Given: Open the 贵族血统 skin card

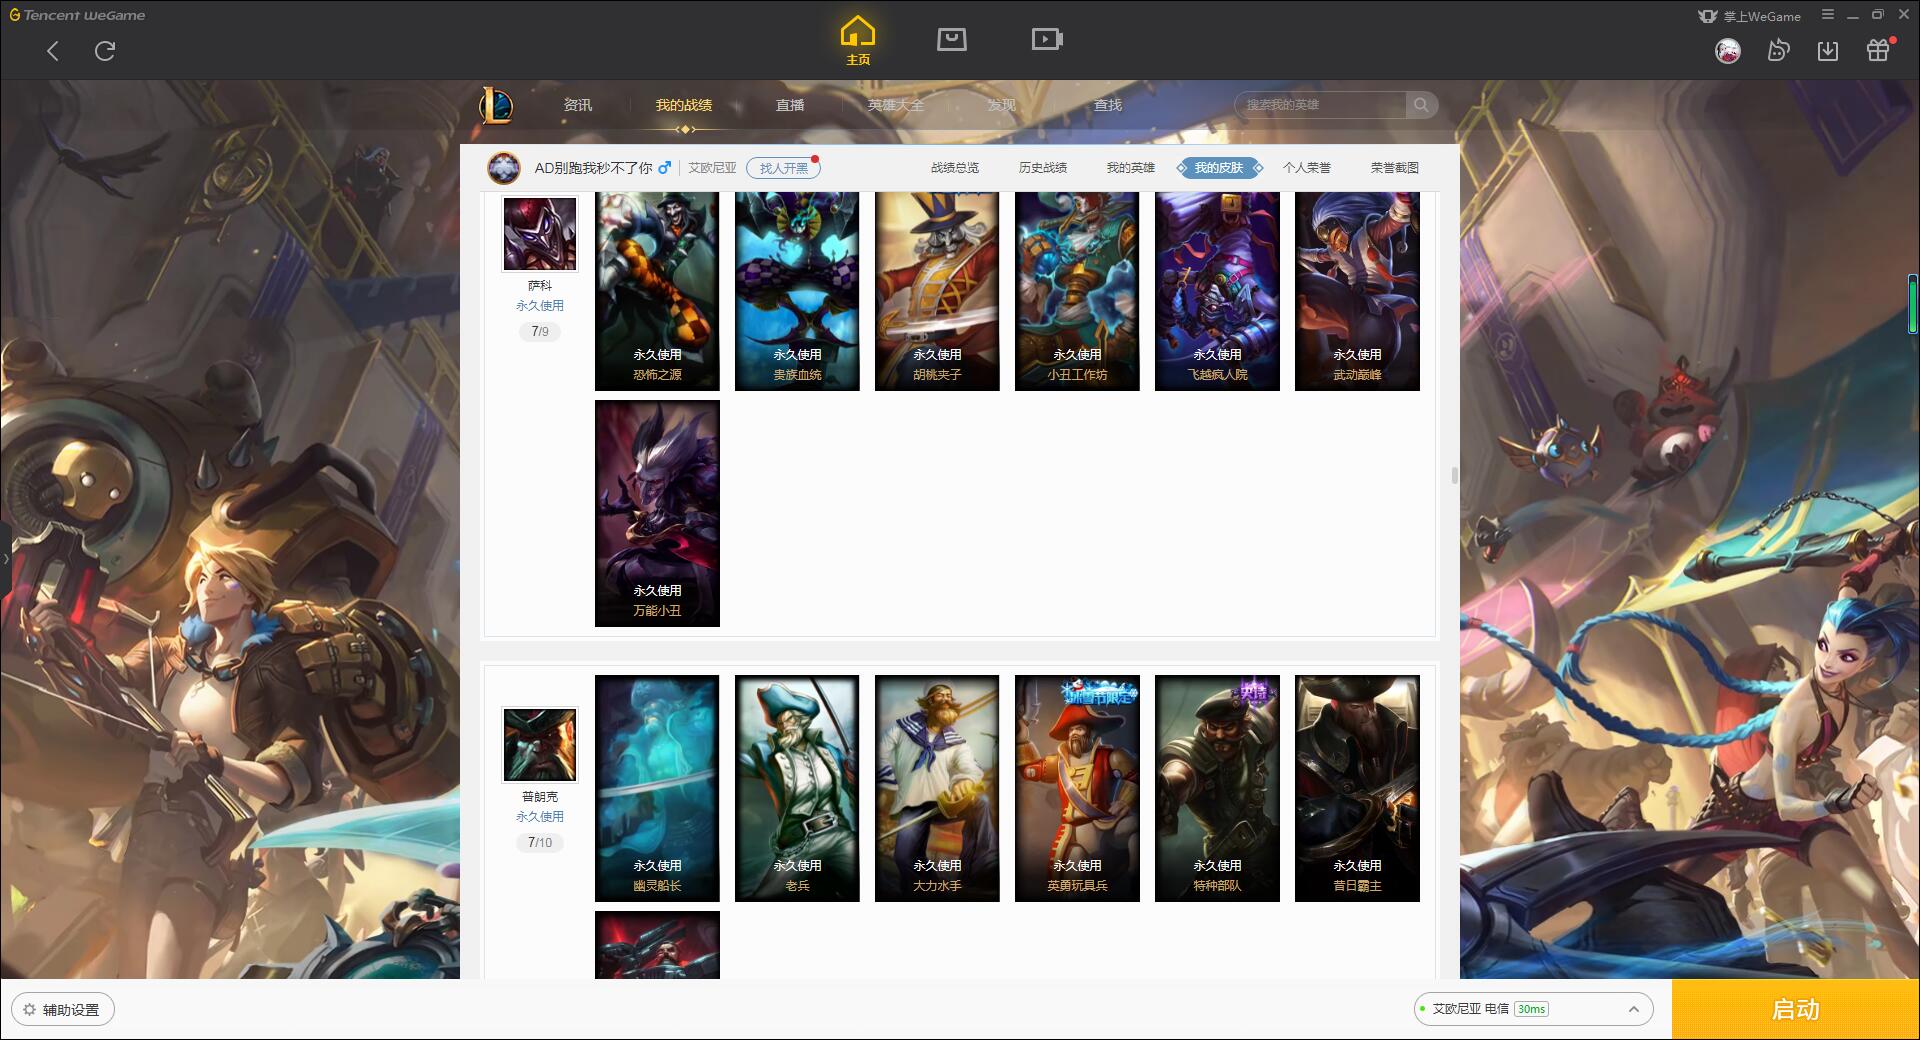Looking at the screenshot, I should point(797,290).
